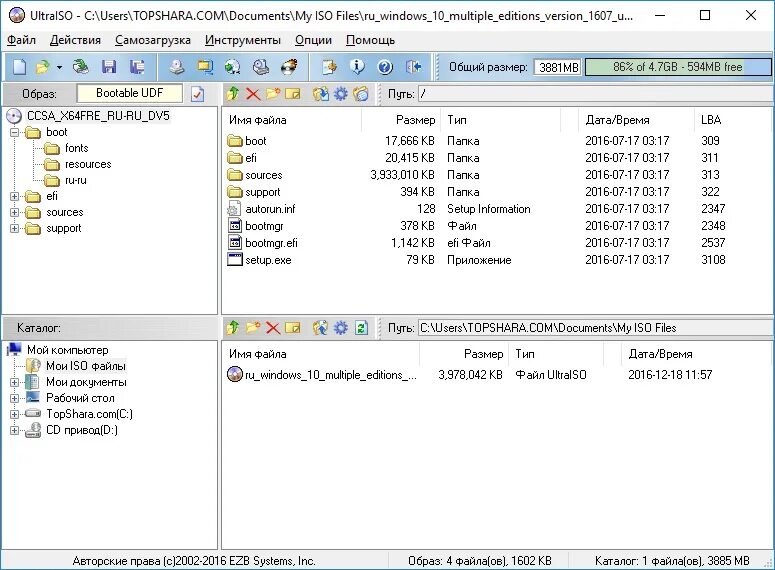The image size is (775, 570).
Task: Click the catalog Путь field with My ISO Files
Action: coord(596,328)
